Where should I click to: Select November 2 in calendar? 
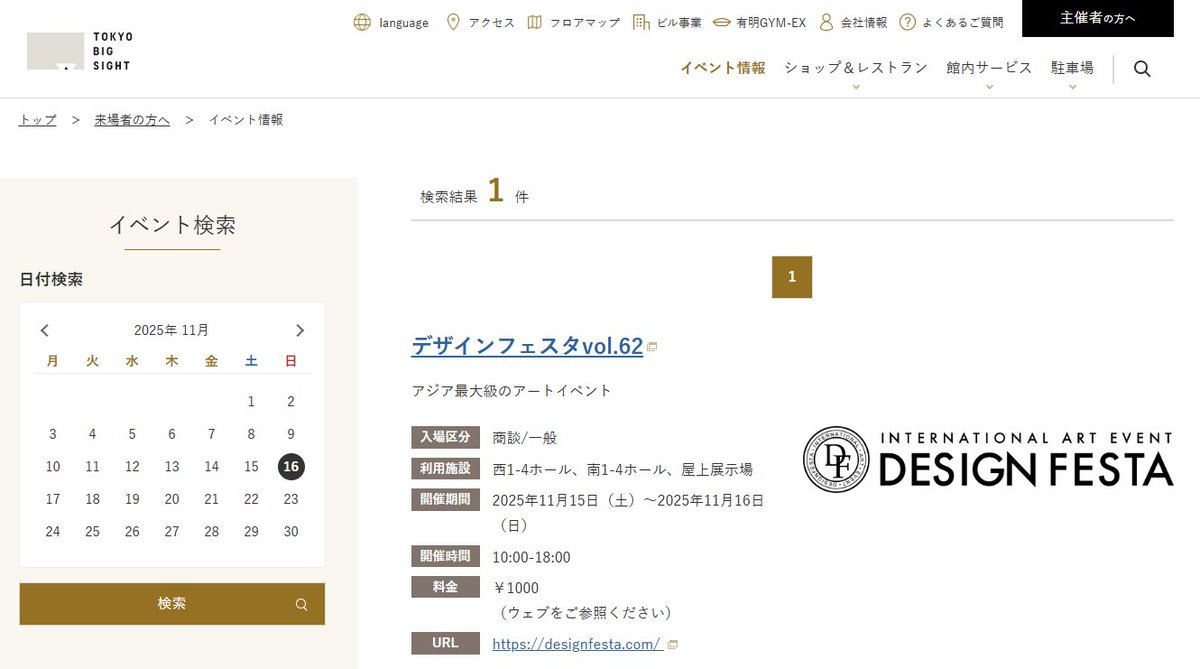point(291,402)
